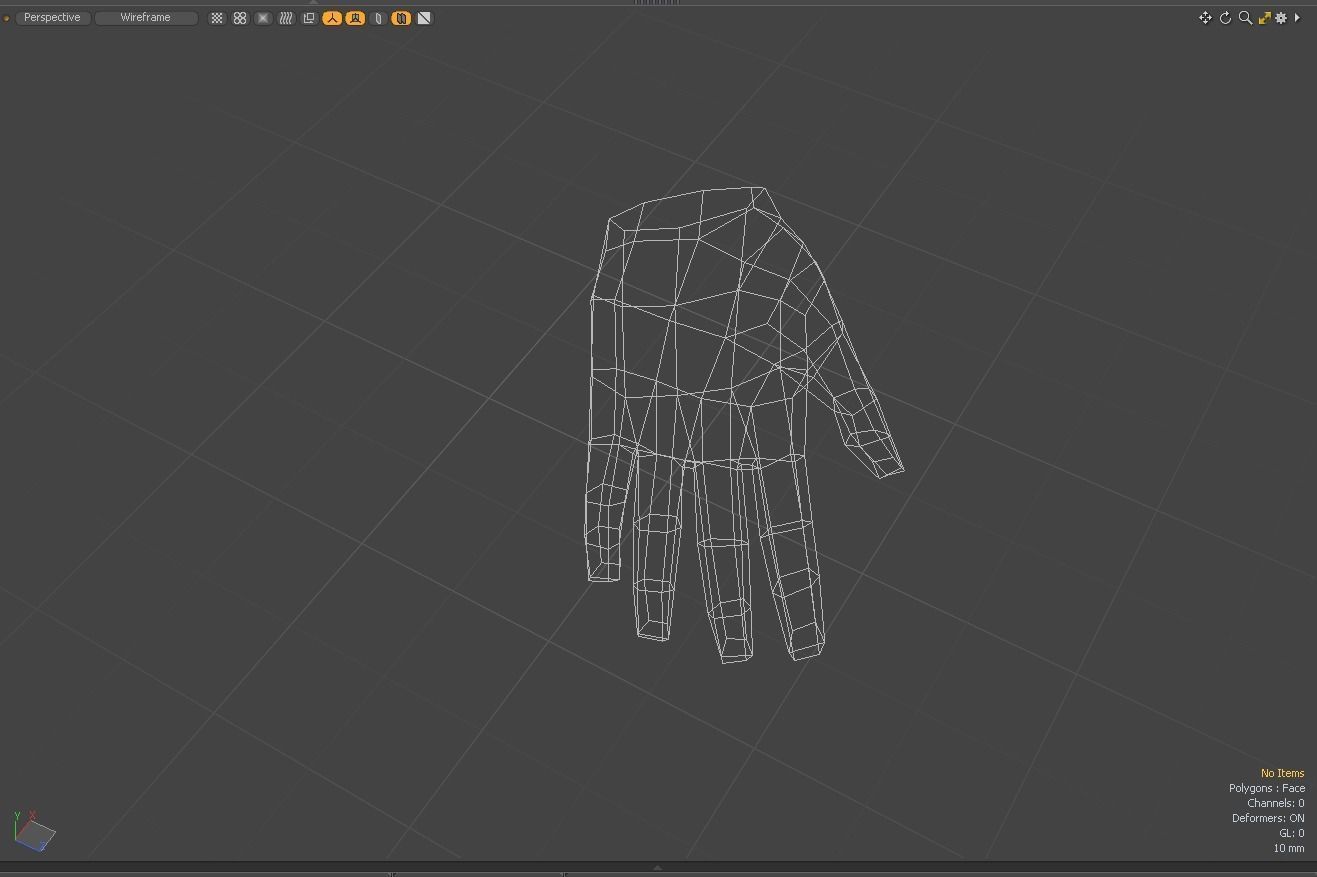Expand the viewport options with the right arrow
1317x877 pixels.
[1298, 17]
